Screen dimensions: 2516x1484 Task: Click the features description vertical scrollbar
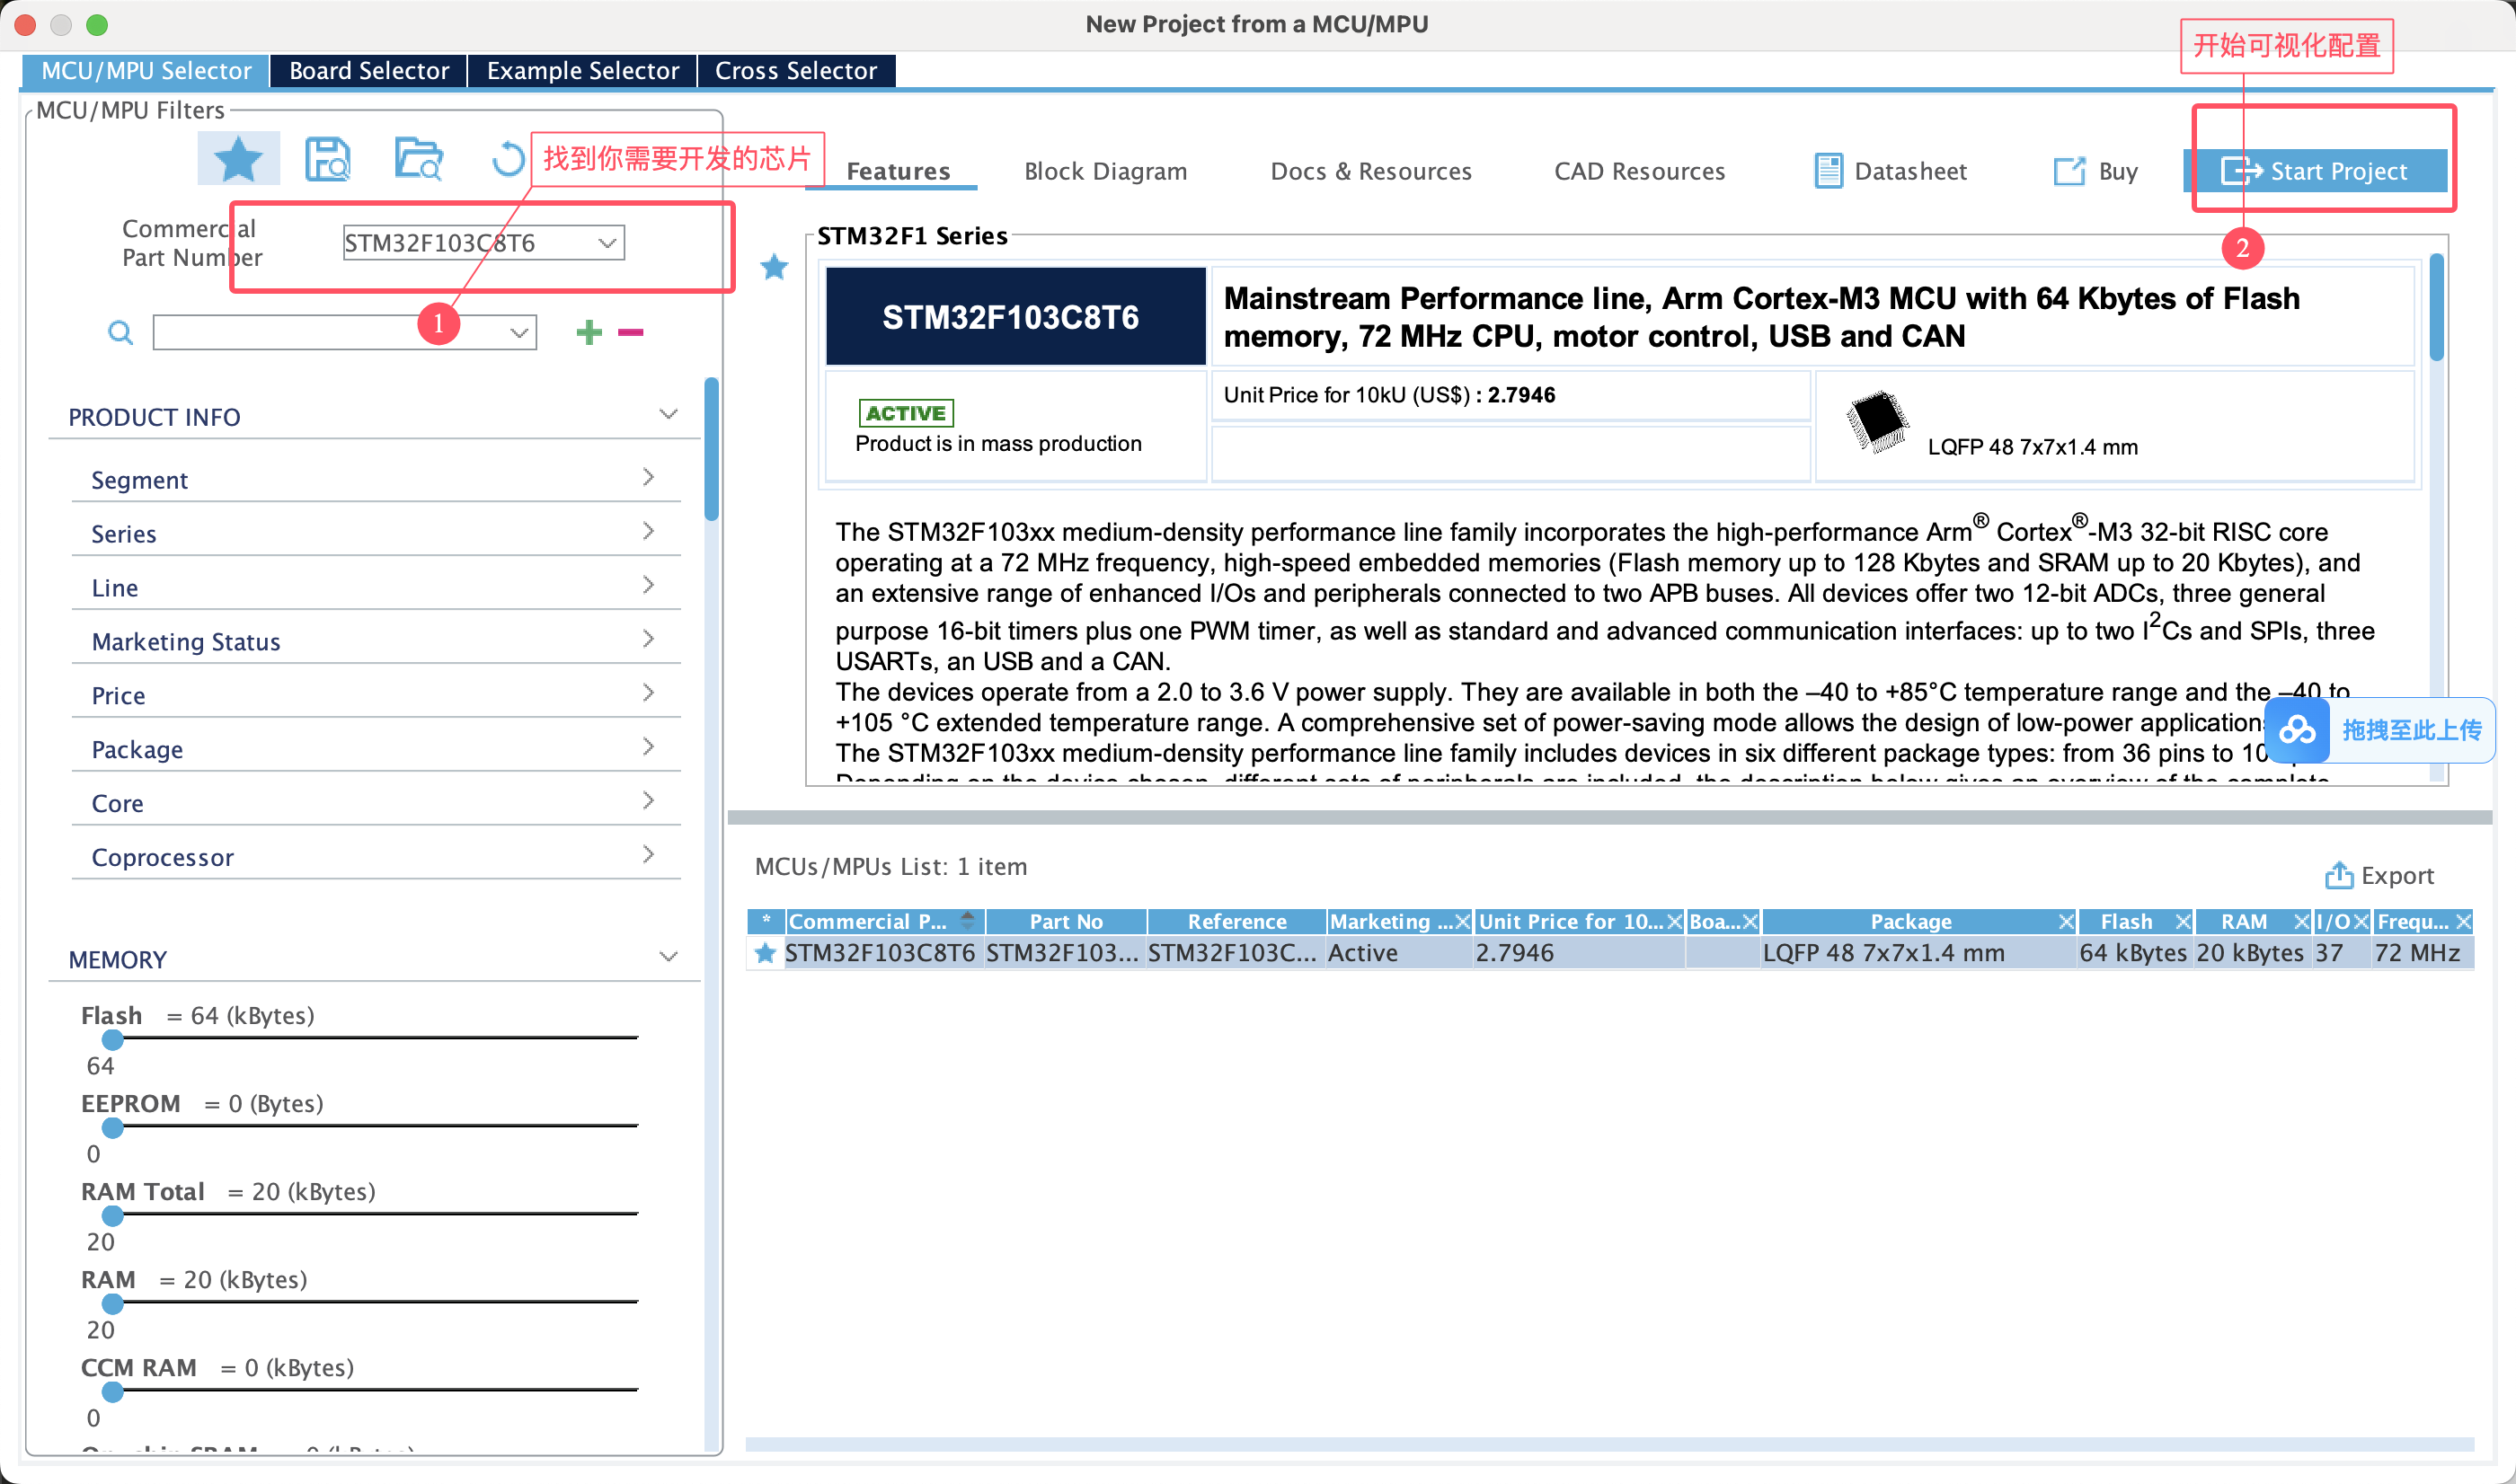coord(2436,308)
